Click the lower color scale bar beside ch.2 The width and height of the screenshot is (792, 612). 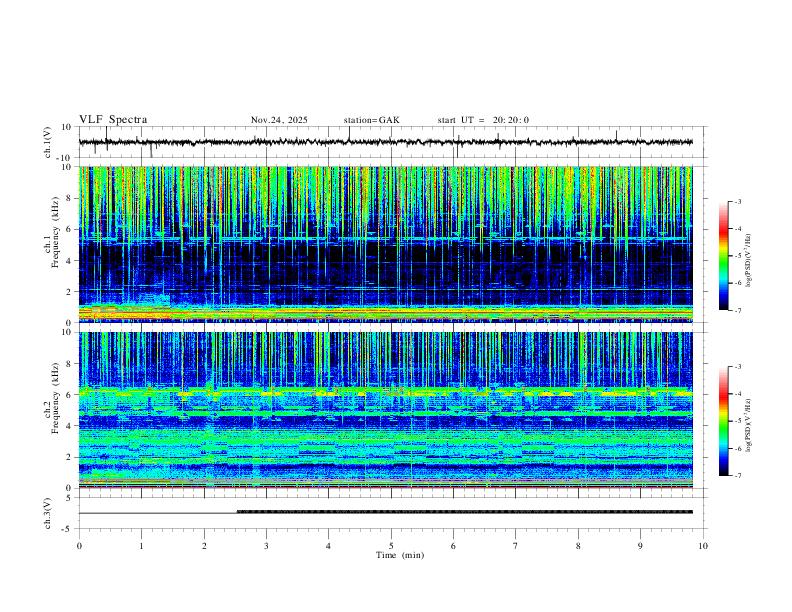pyautogui.click(x=724, y=421)
